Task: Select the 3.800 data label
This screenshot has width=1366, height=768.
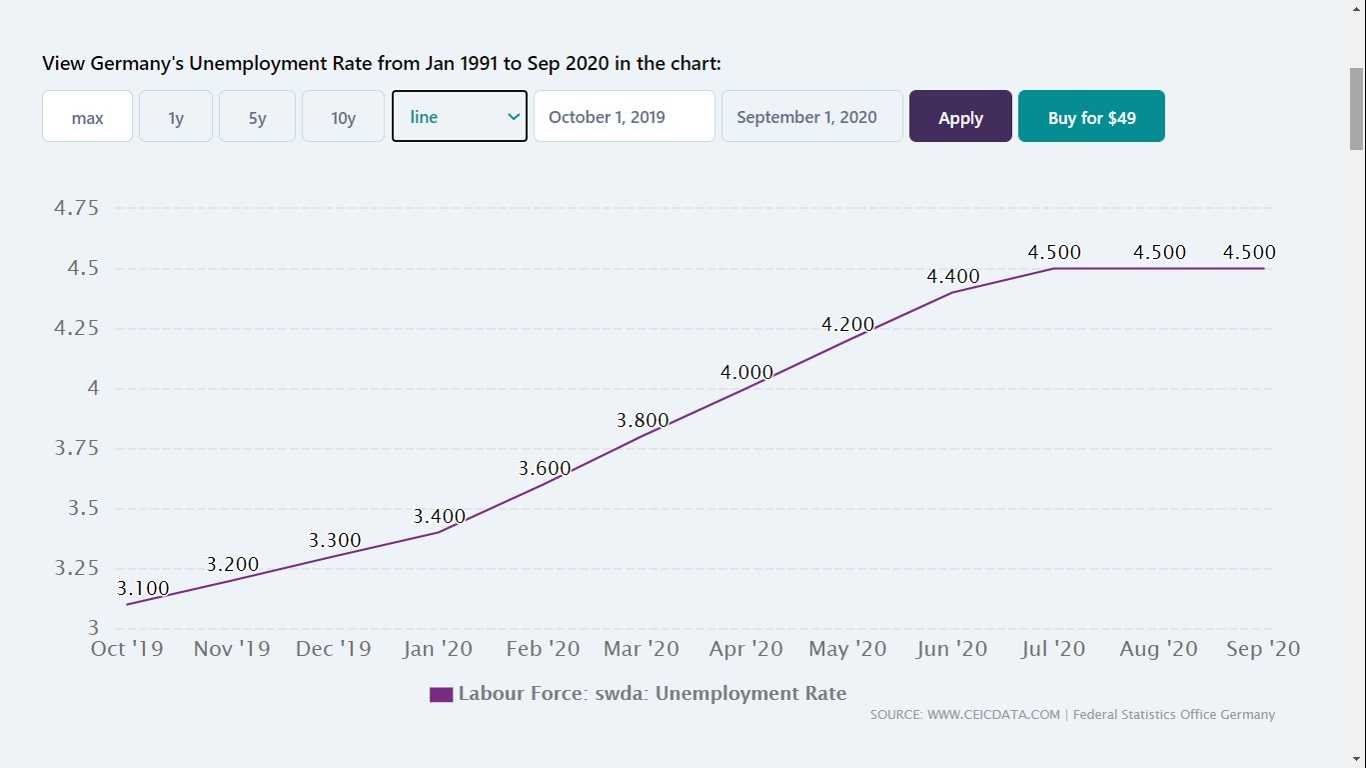Action: [642, 420]
